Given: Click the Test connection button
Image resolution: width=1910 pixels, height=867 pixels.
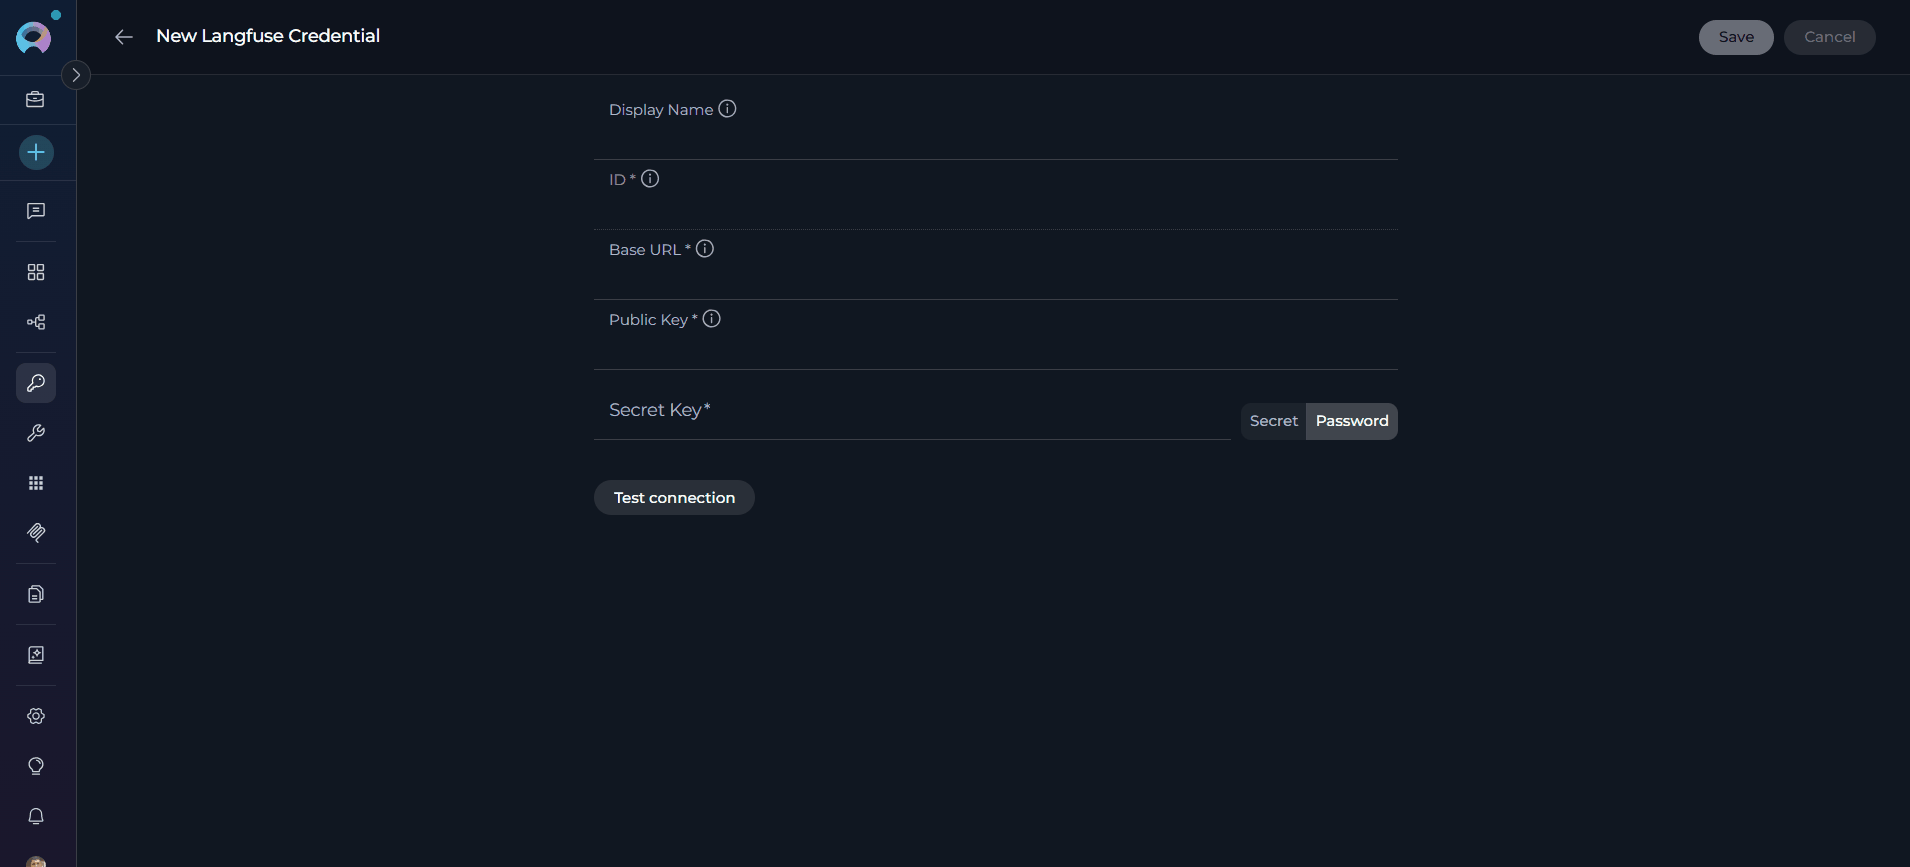Looking at the screenshot, I should pos(674,498).
